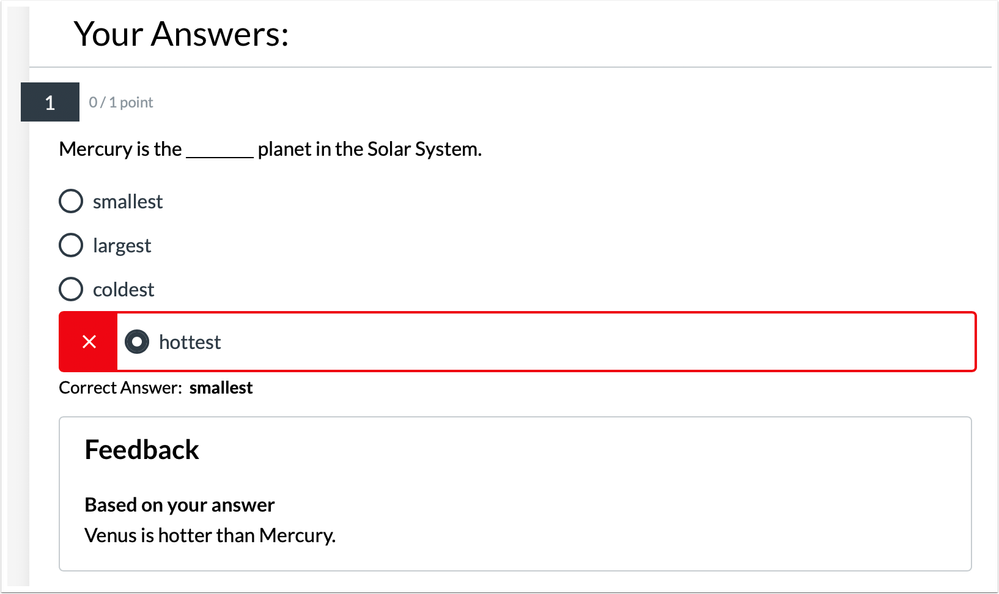The image size is (999, 594).
Task: Click the "Your Answers:" heading
Action: 181,35
